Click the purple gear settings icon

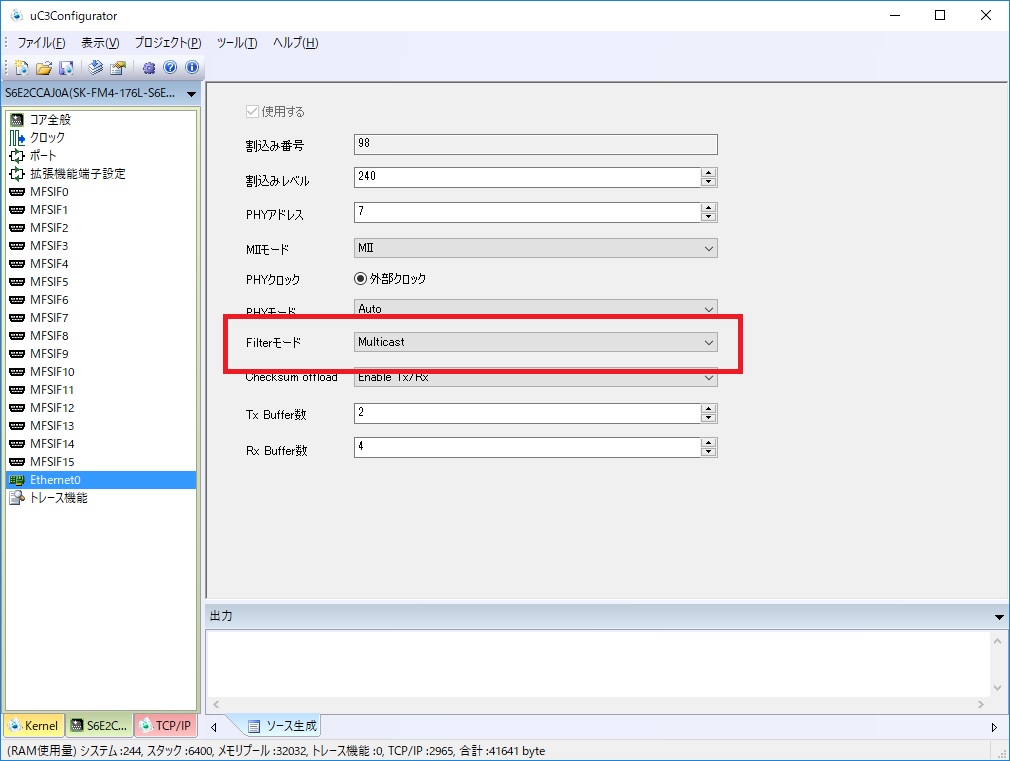pos(149,68)
